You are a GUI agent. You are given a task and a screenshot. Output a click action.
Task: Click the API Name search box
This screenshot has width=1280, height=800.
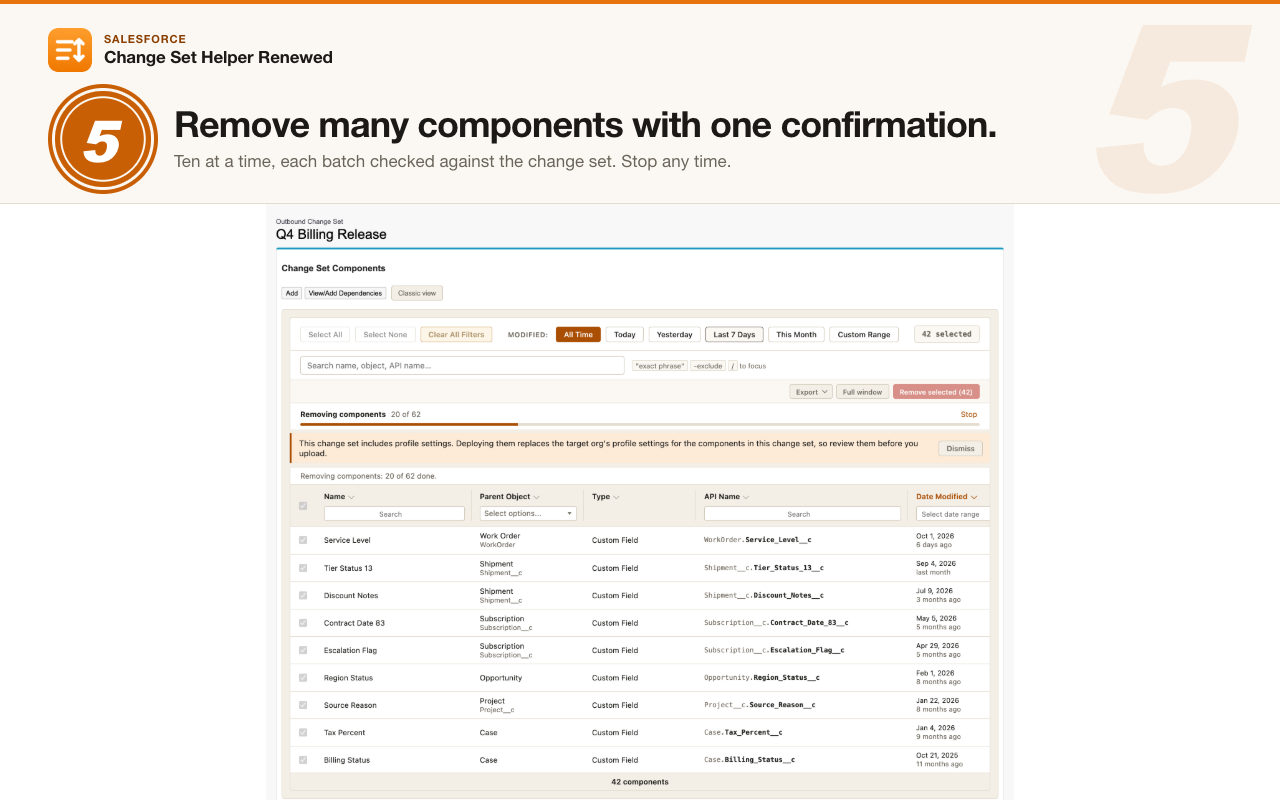802,514
